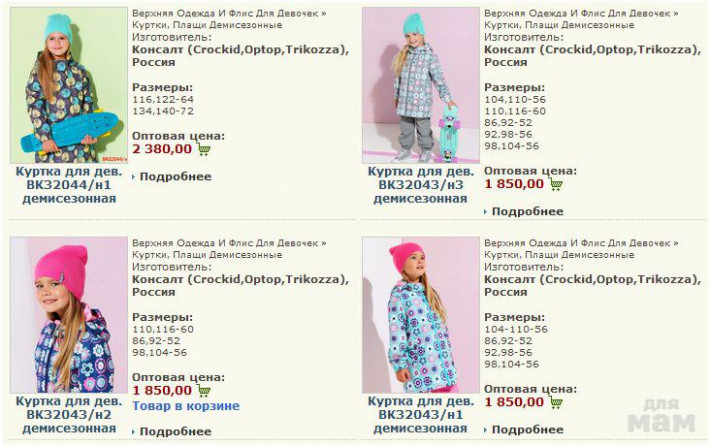Open category Верхняя Одежда И Флис Для Девочек, first product

tap(225, 14)
